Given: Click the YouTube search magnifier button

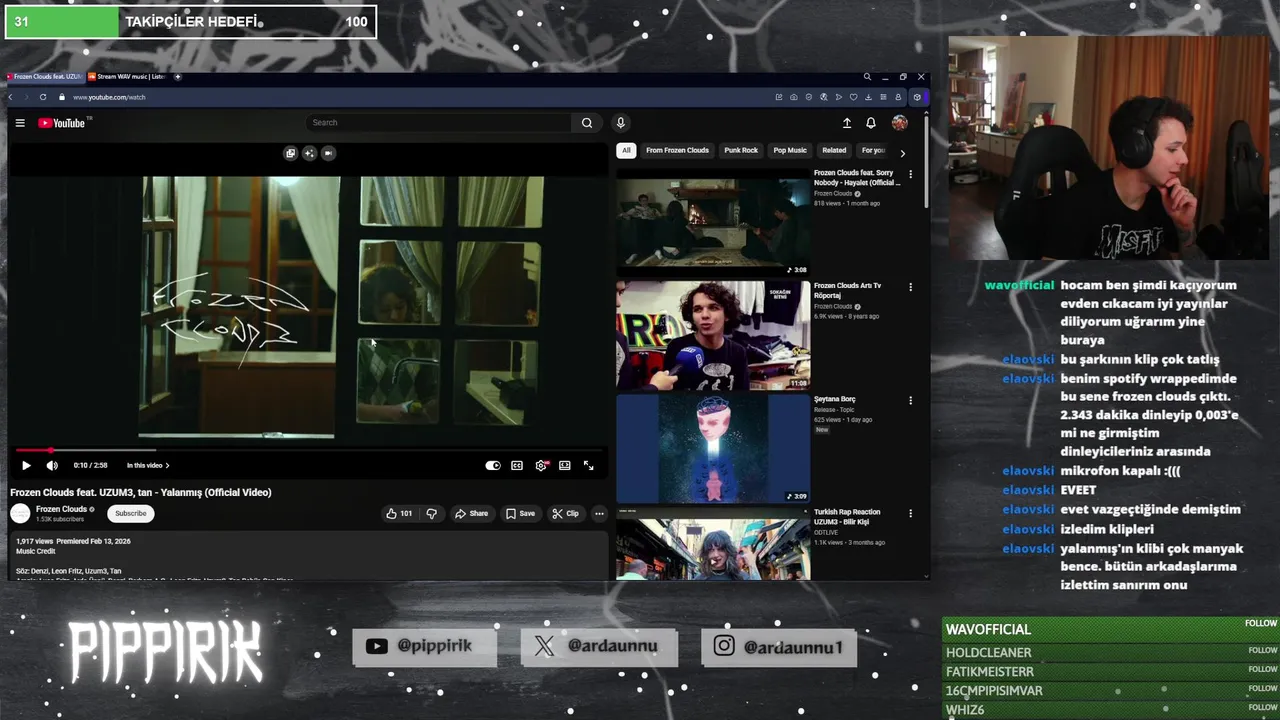Looking at the screenshot, I should pyautogui.click(x=587, y=123).
